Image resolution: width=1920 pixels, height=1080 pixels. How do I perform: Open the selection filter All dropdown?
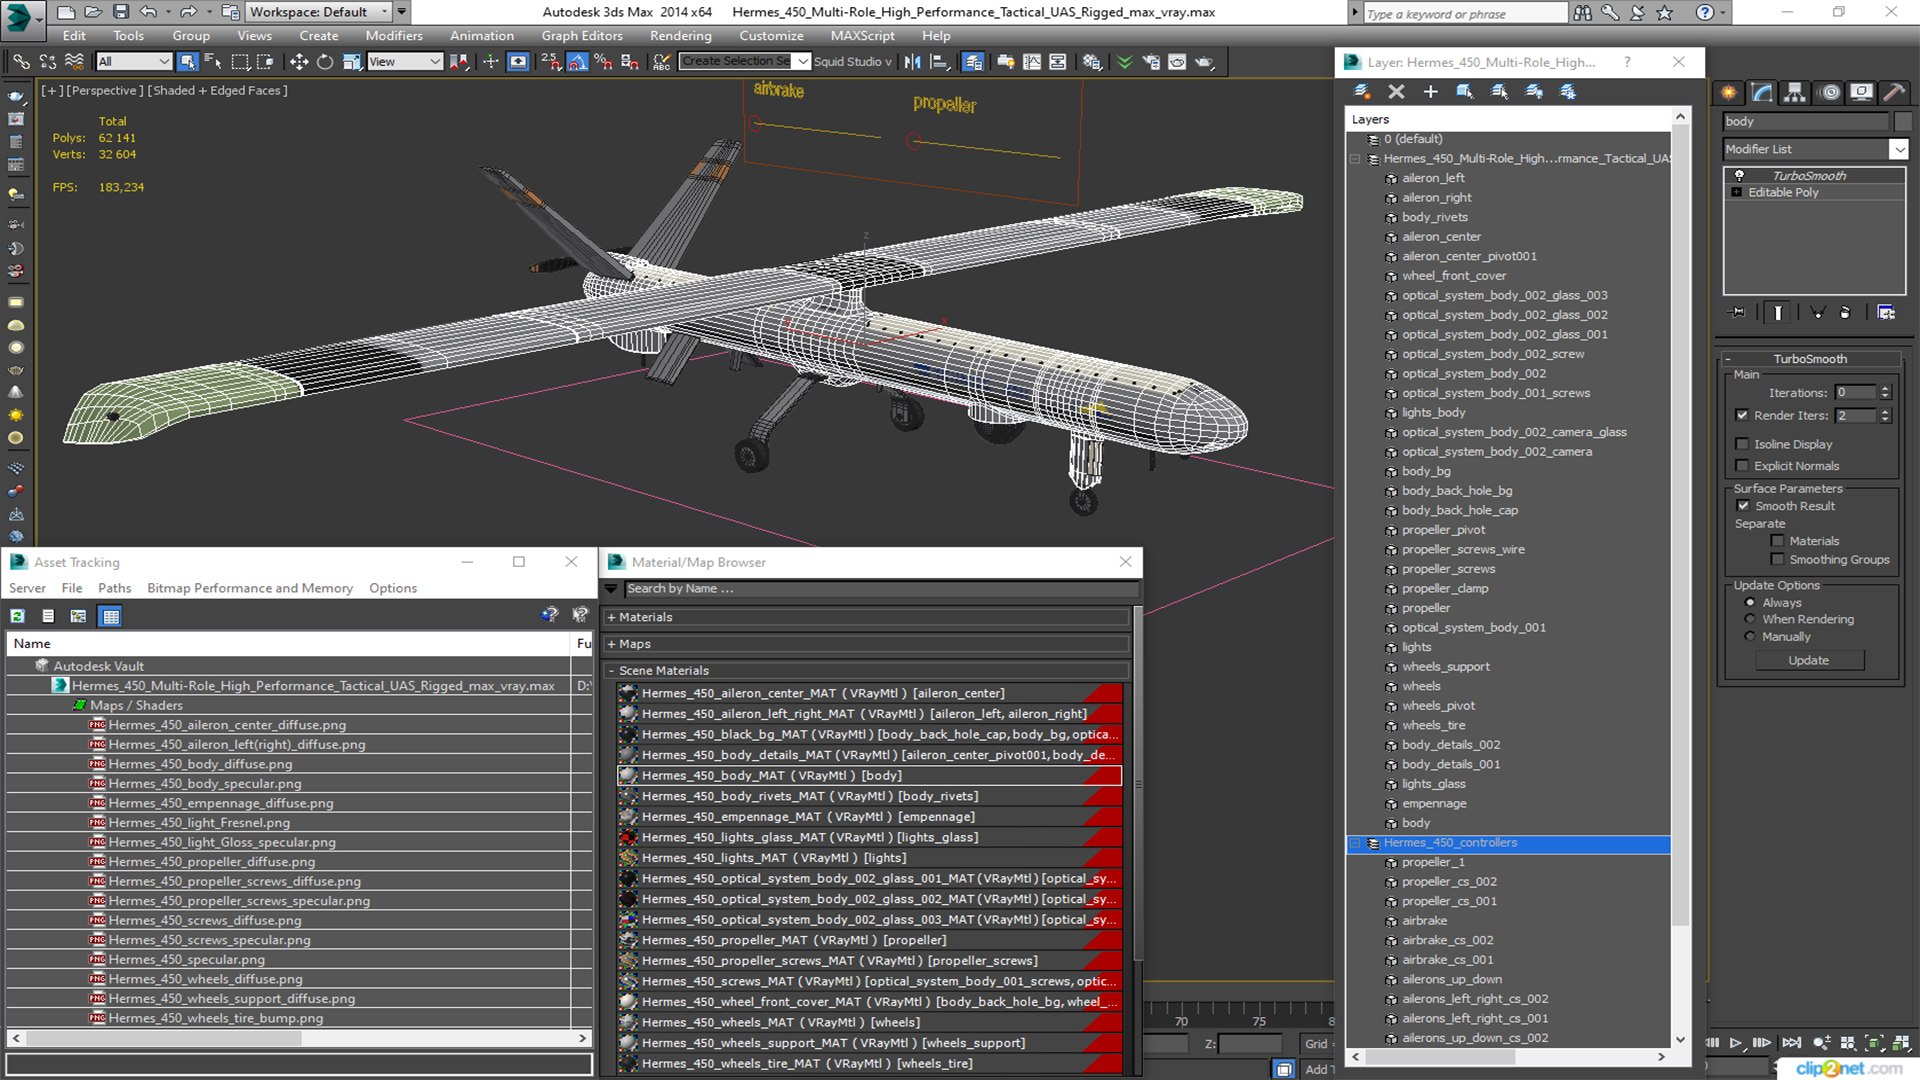point(134,62)
